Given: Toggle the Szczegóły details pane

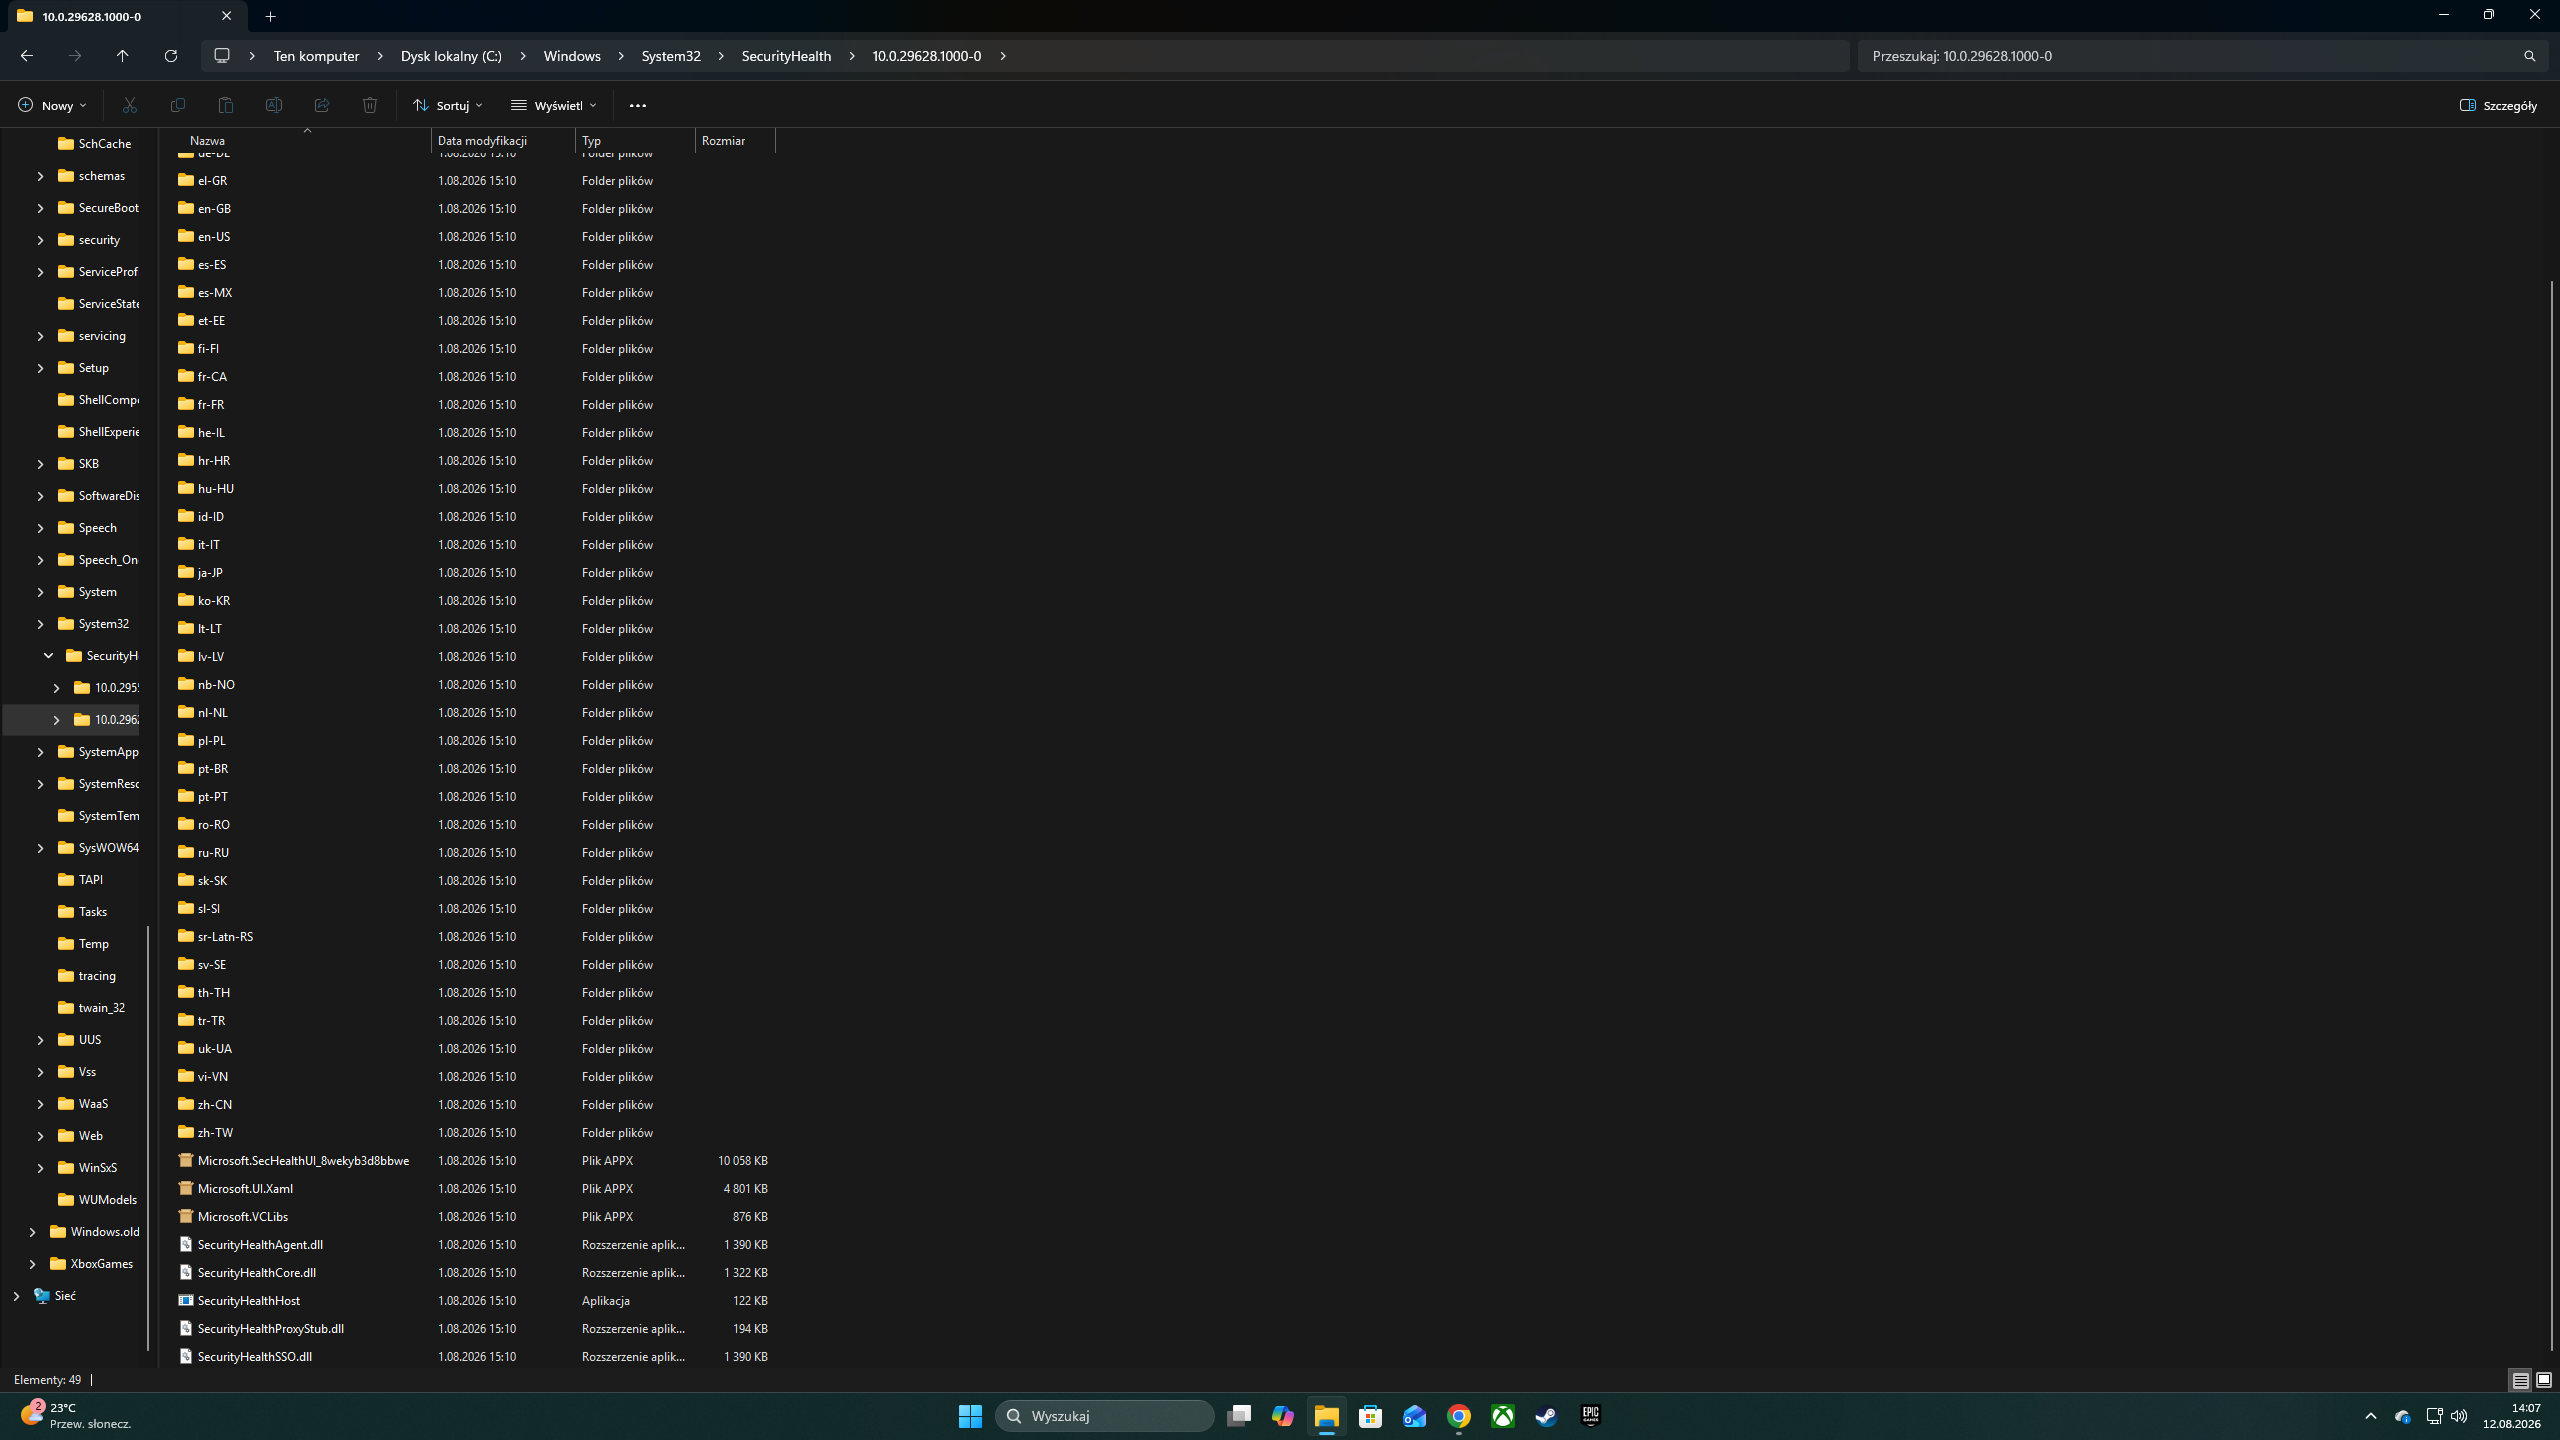Looking at the screenshot, I should coord(2498,105).
